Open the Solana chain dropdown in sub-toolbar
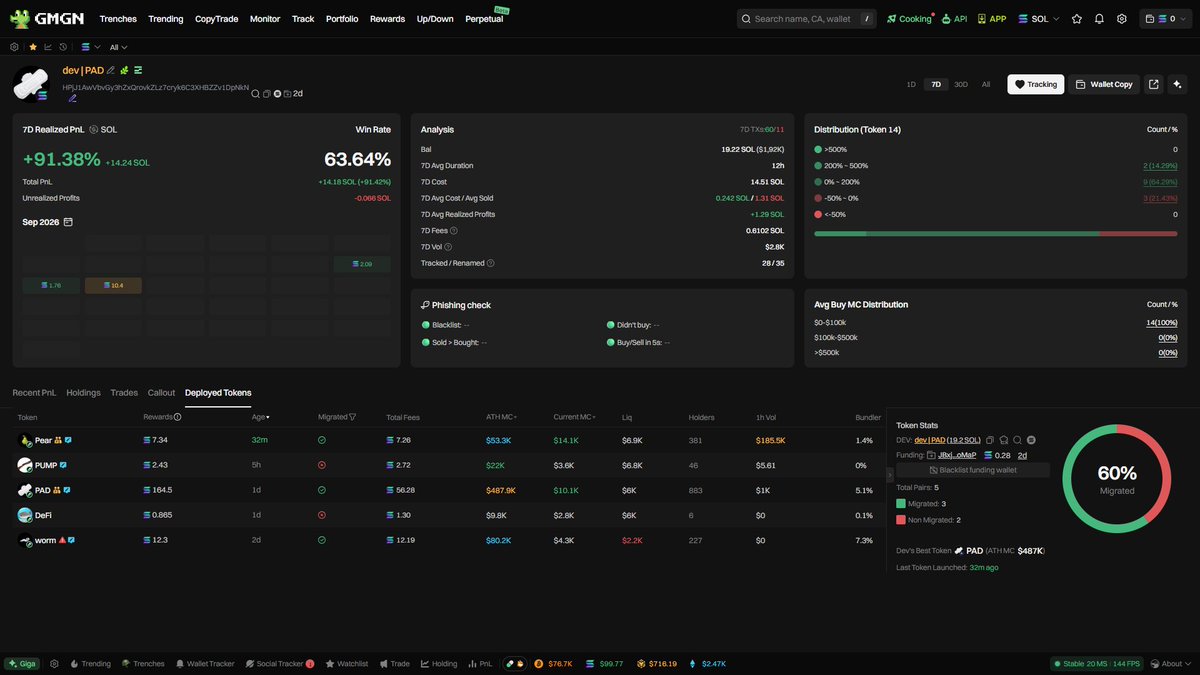1200x675 pixels. click(91, 47)
